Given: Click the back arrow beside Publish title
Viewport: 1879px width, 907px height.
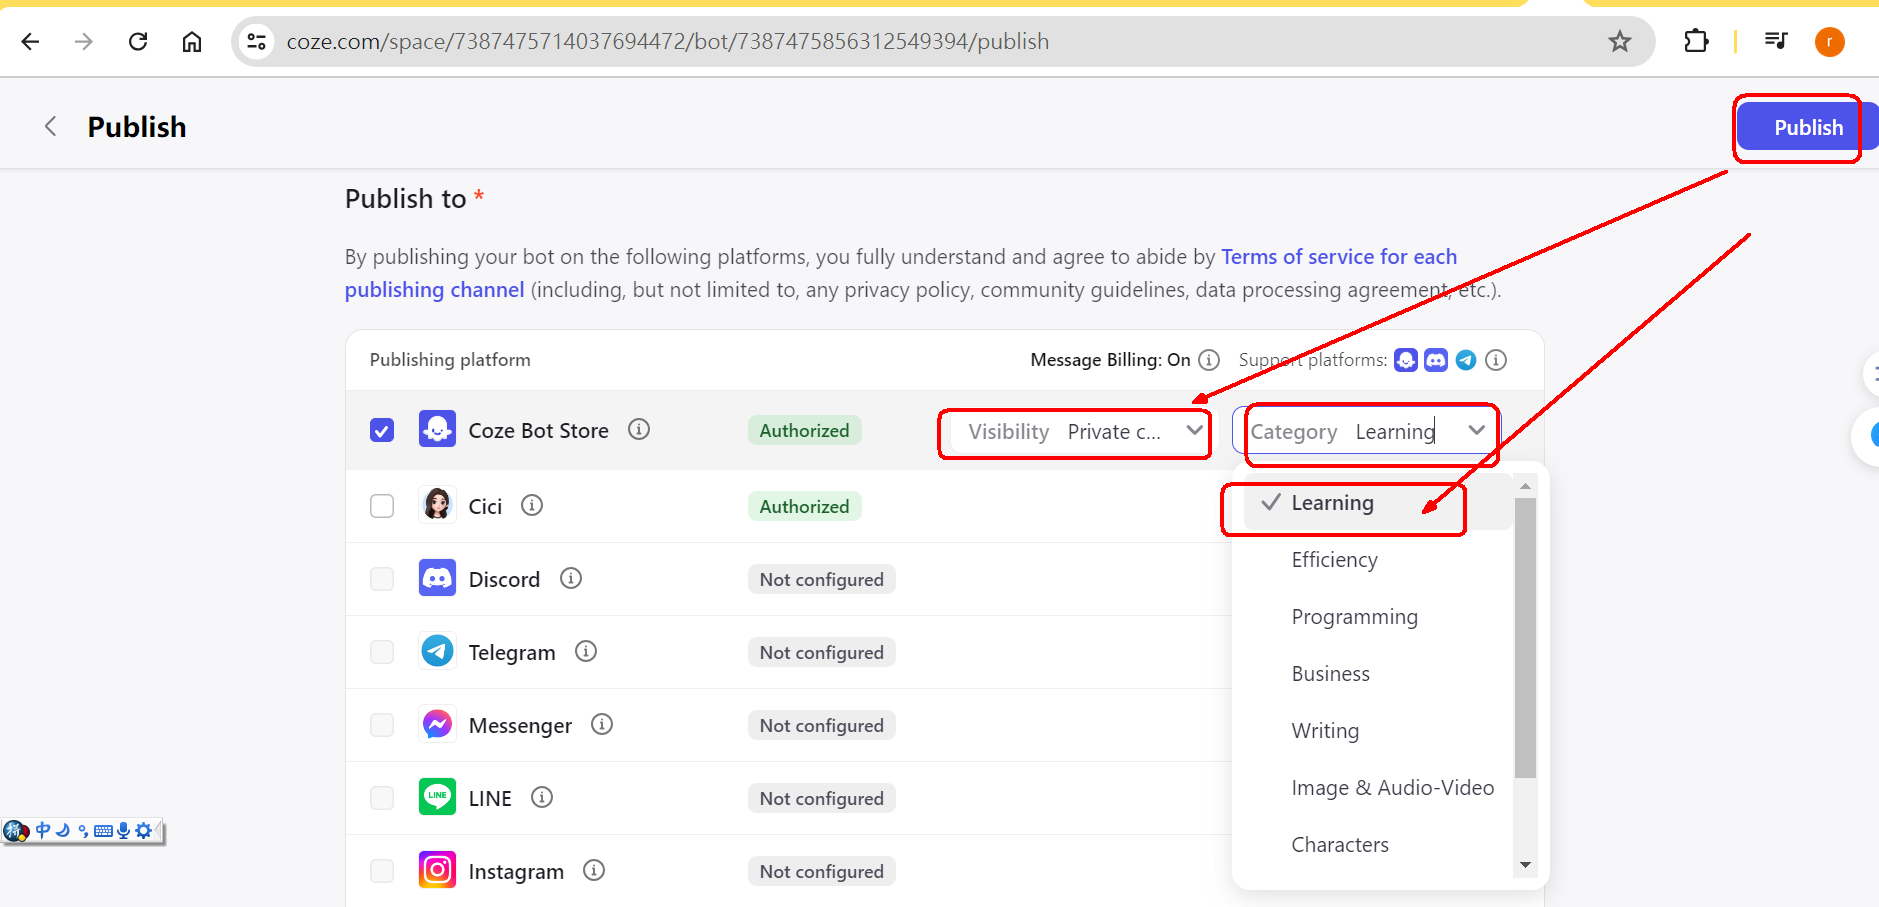Looking at the screenshot, I should coord(51,127).
